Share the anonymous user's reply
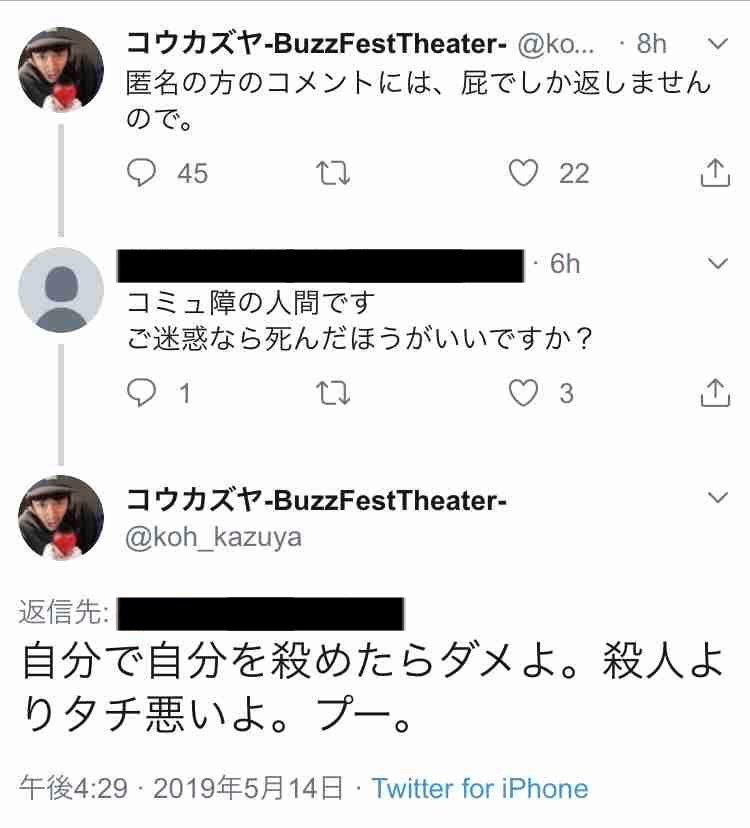This screenshot has height=828, width=750. [x=712, y=393]
